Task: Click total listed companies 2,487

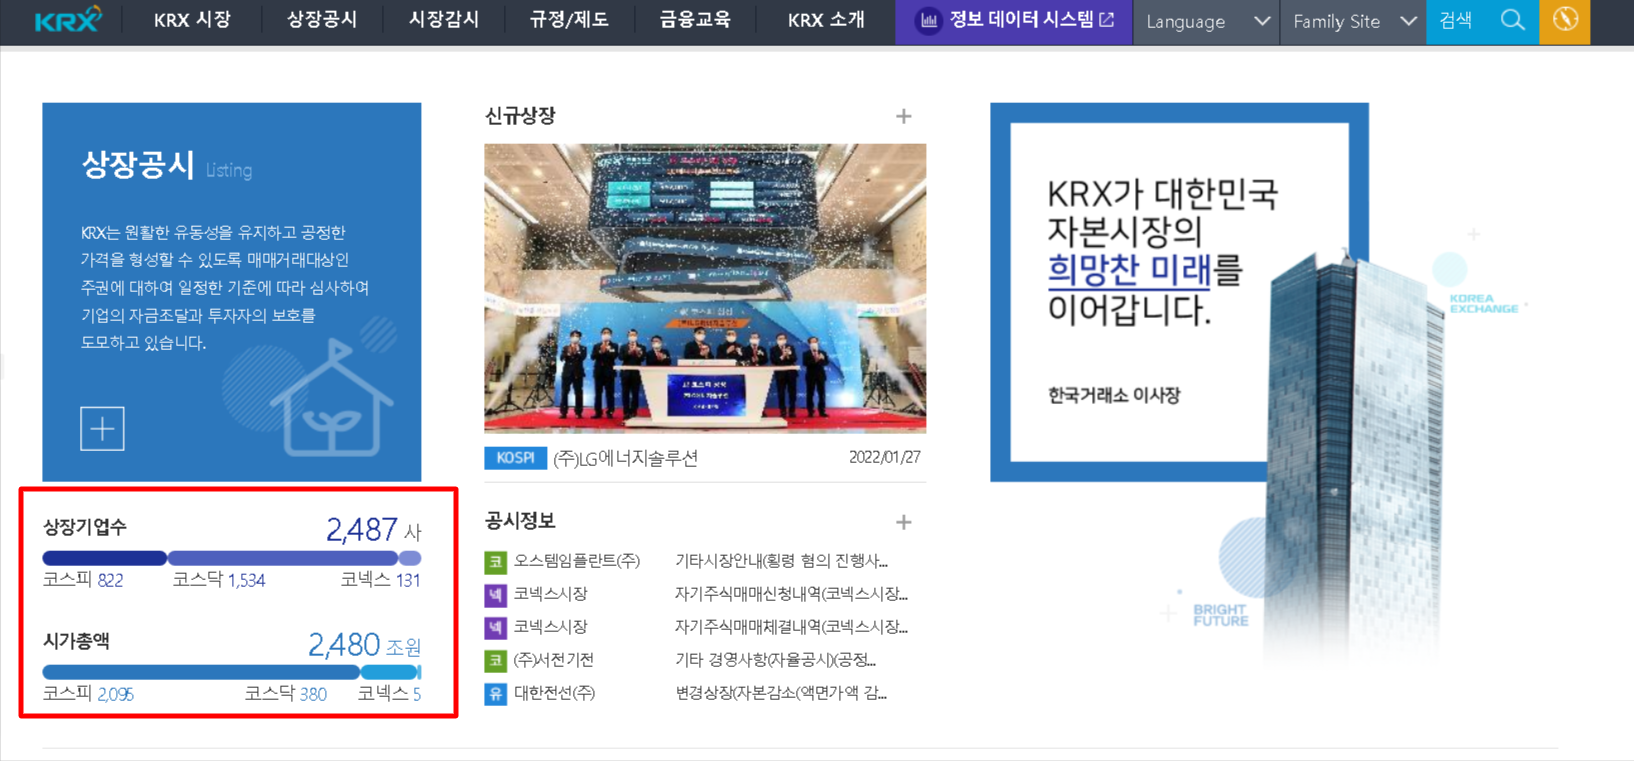Action: [x=362, y=529]
